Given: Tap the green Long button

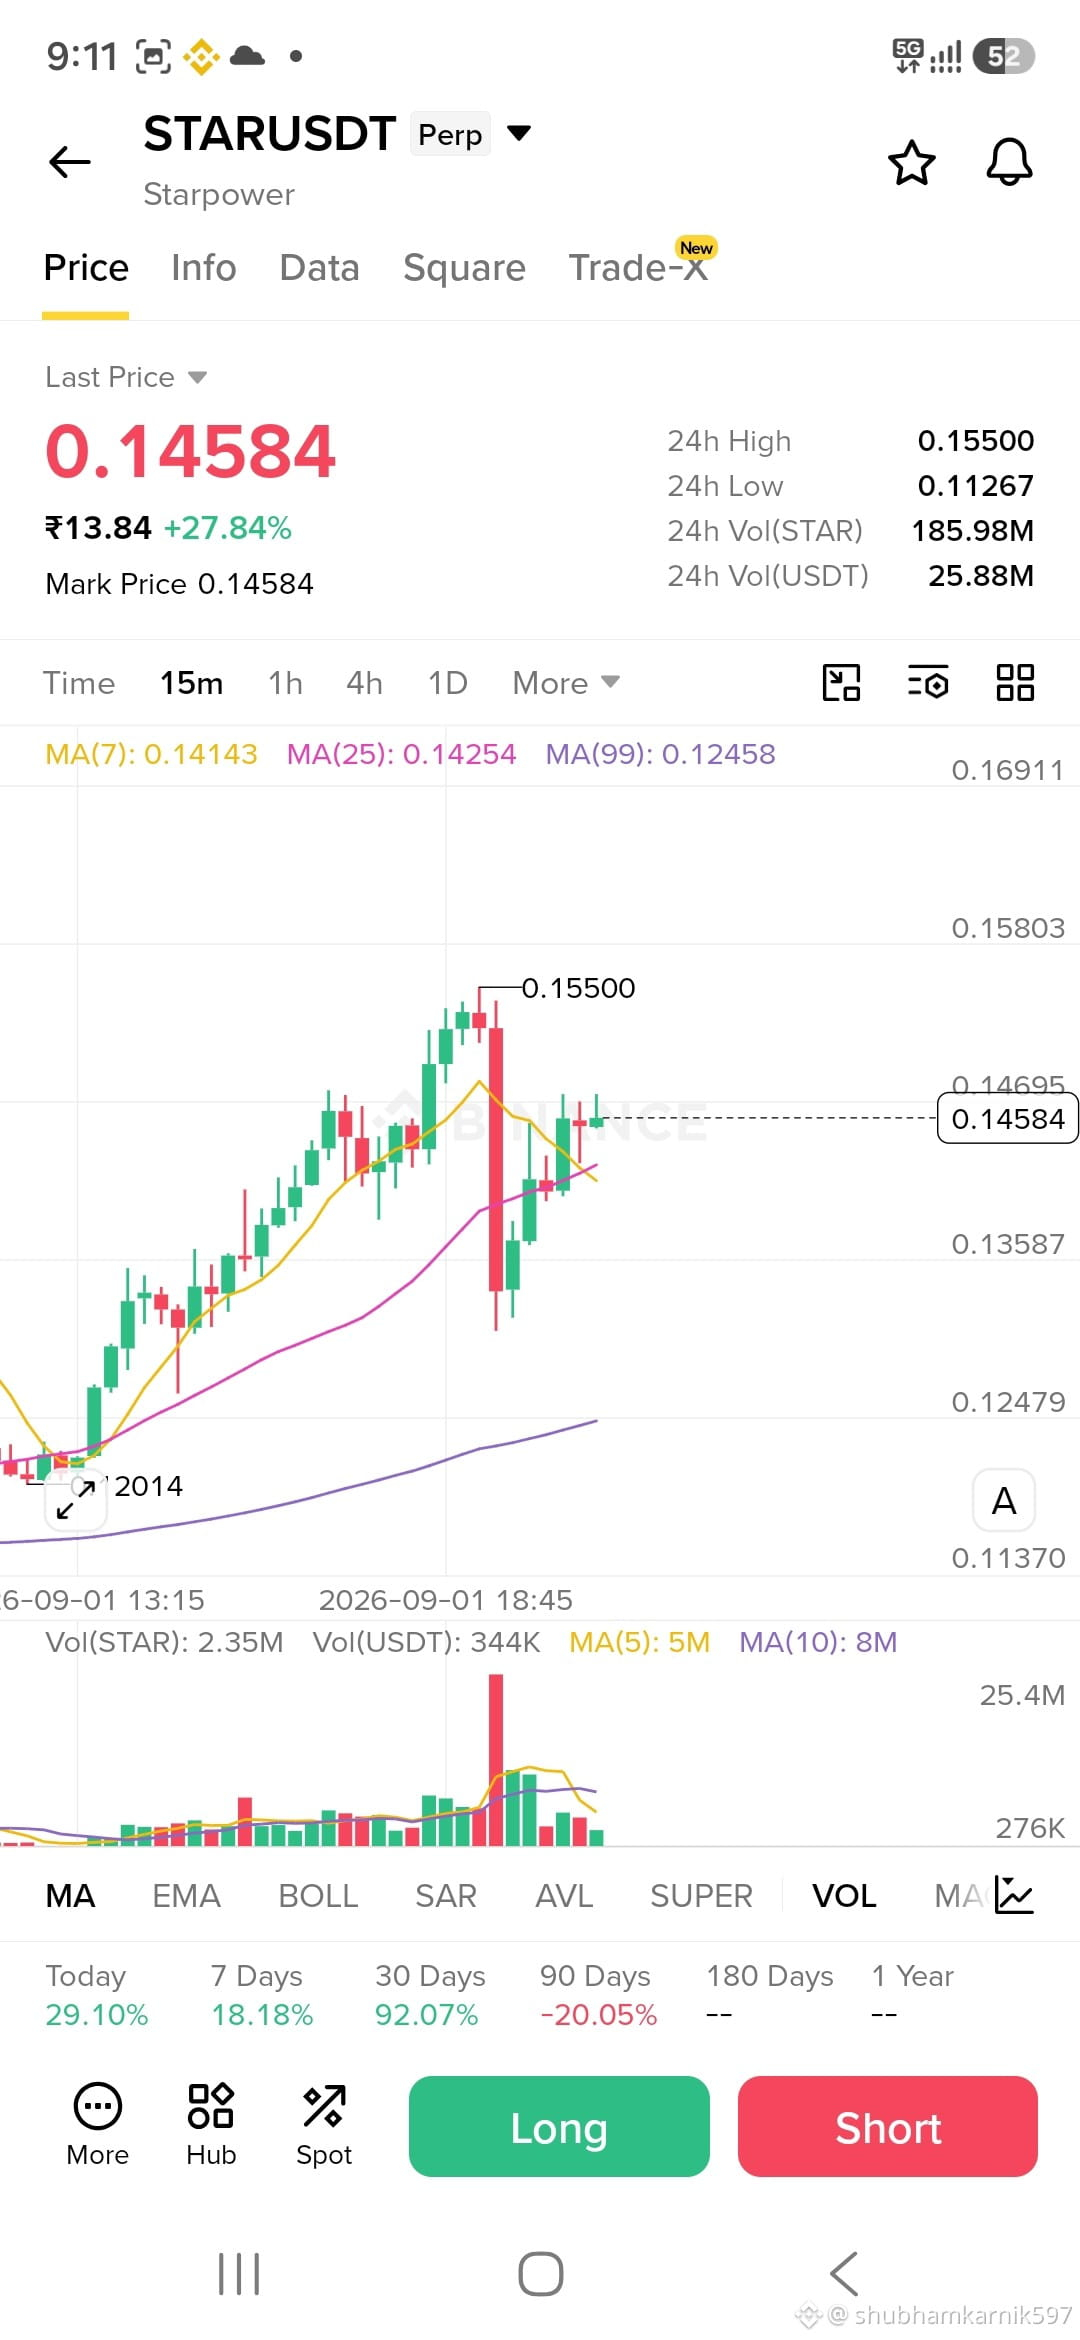Looking at the screenshot, I should click(559, 2126).
